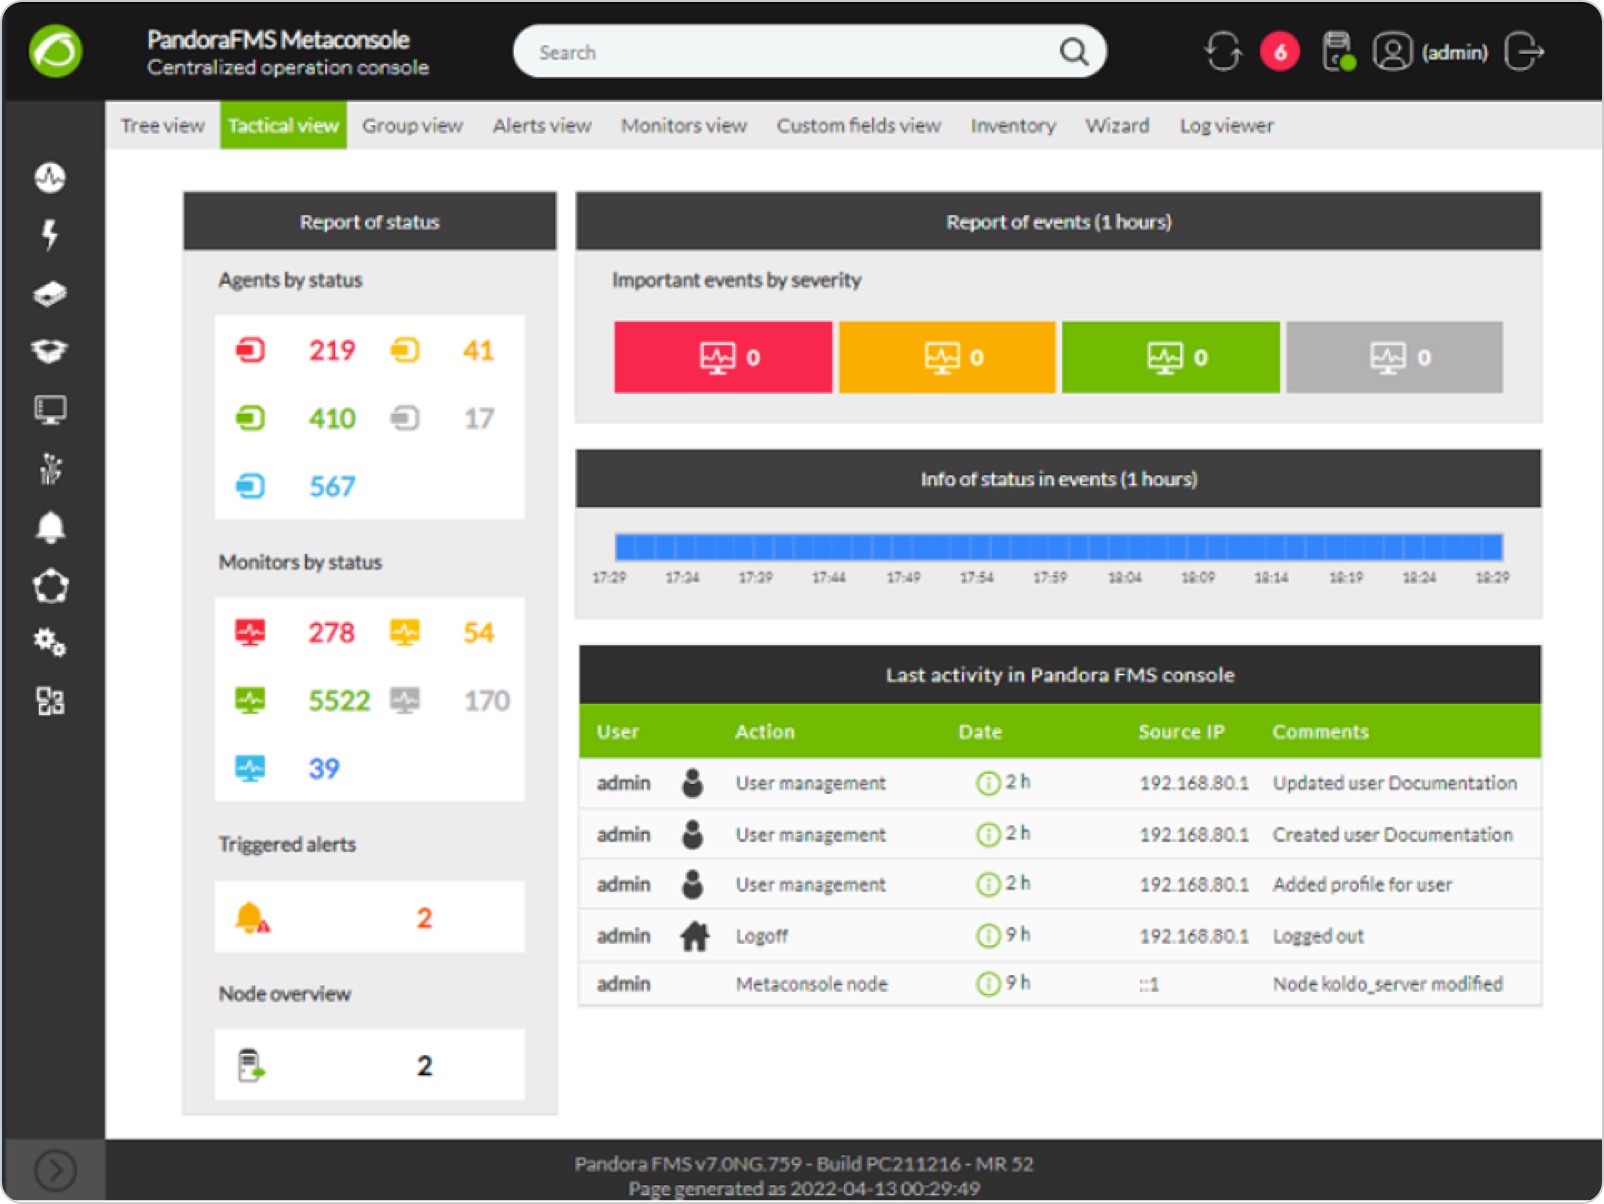Click the refresh arrows icon in header
Image resolution: width=1604 pixels, height=1204 pixels.
click(x=1222, y=51)
